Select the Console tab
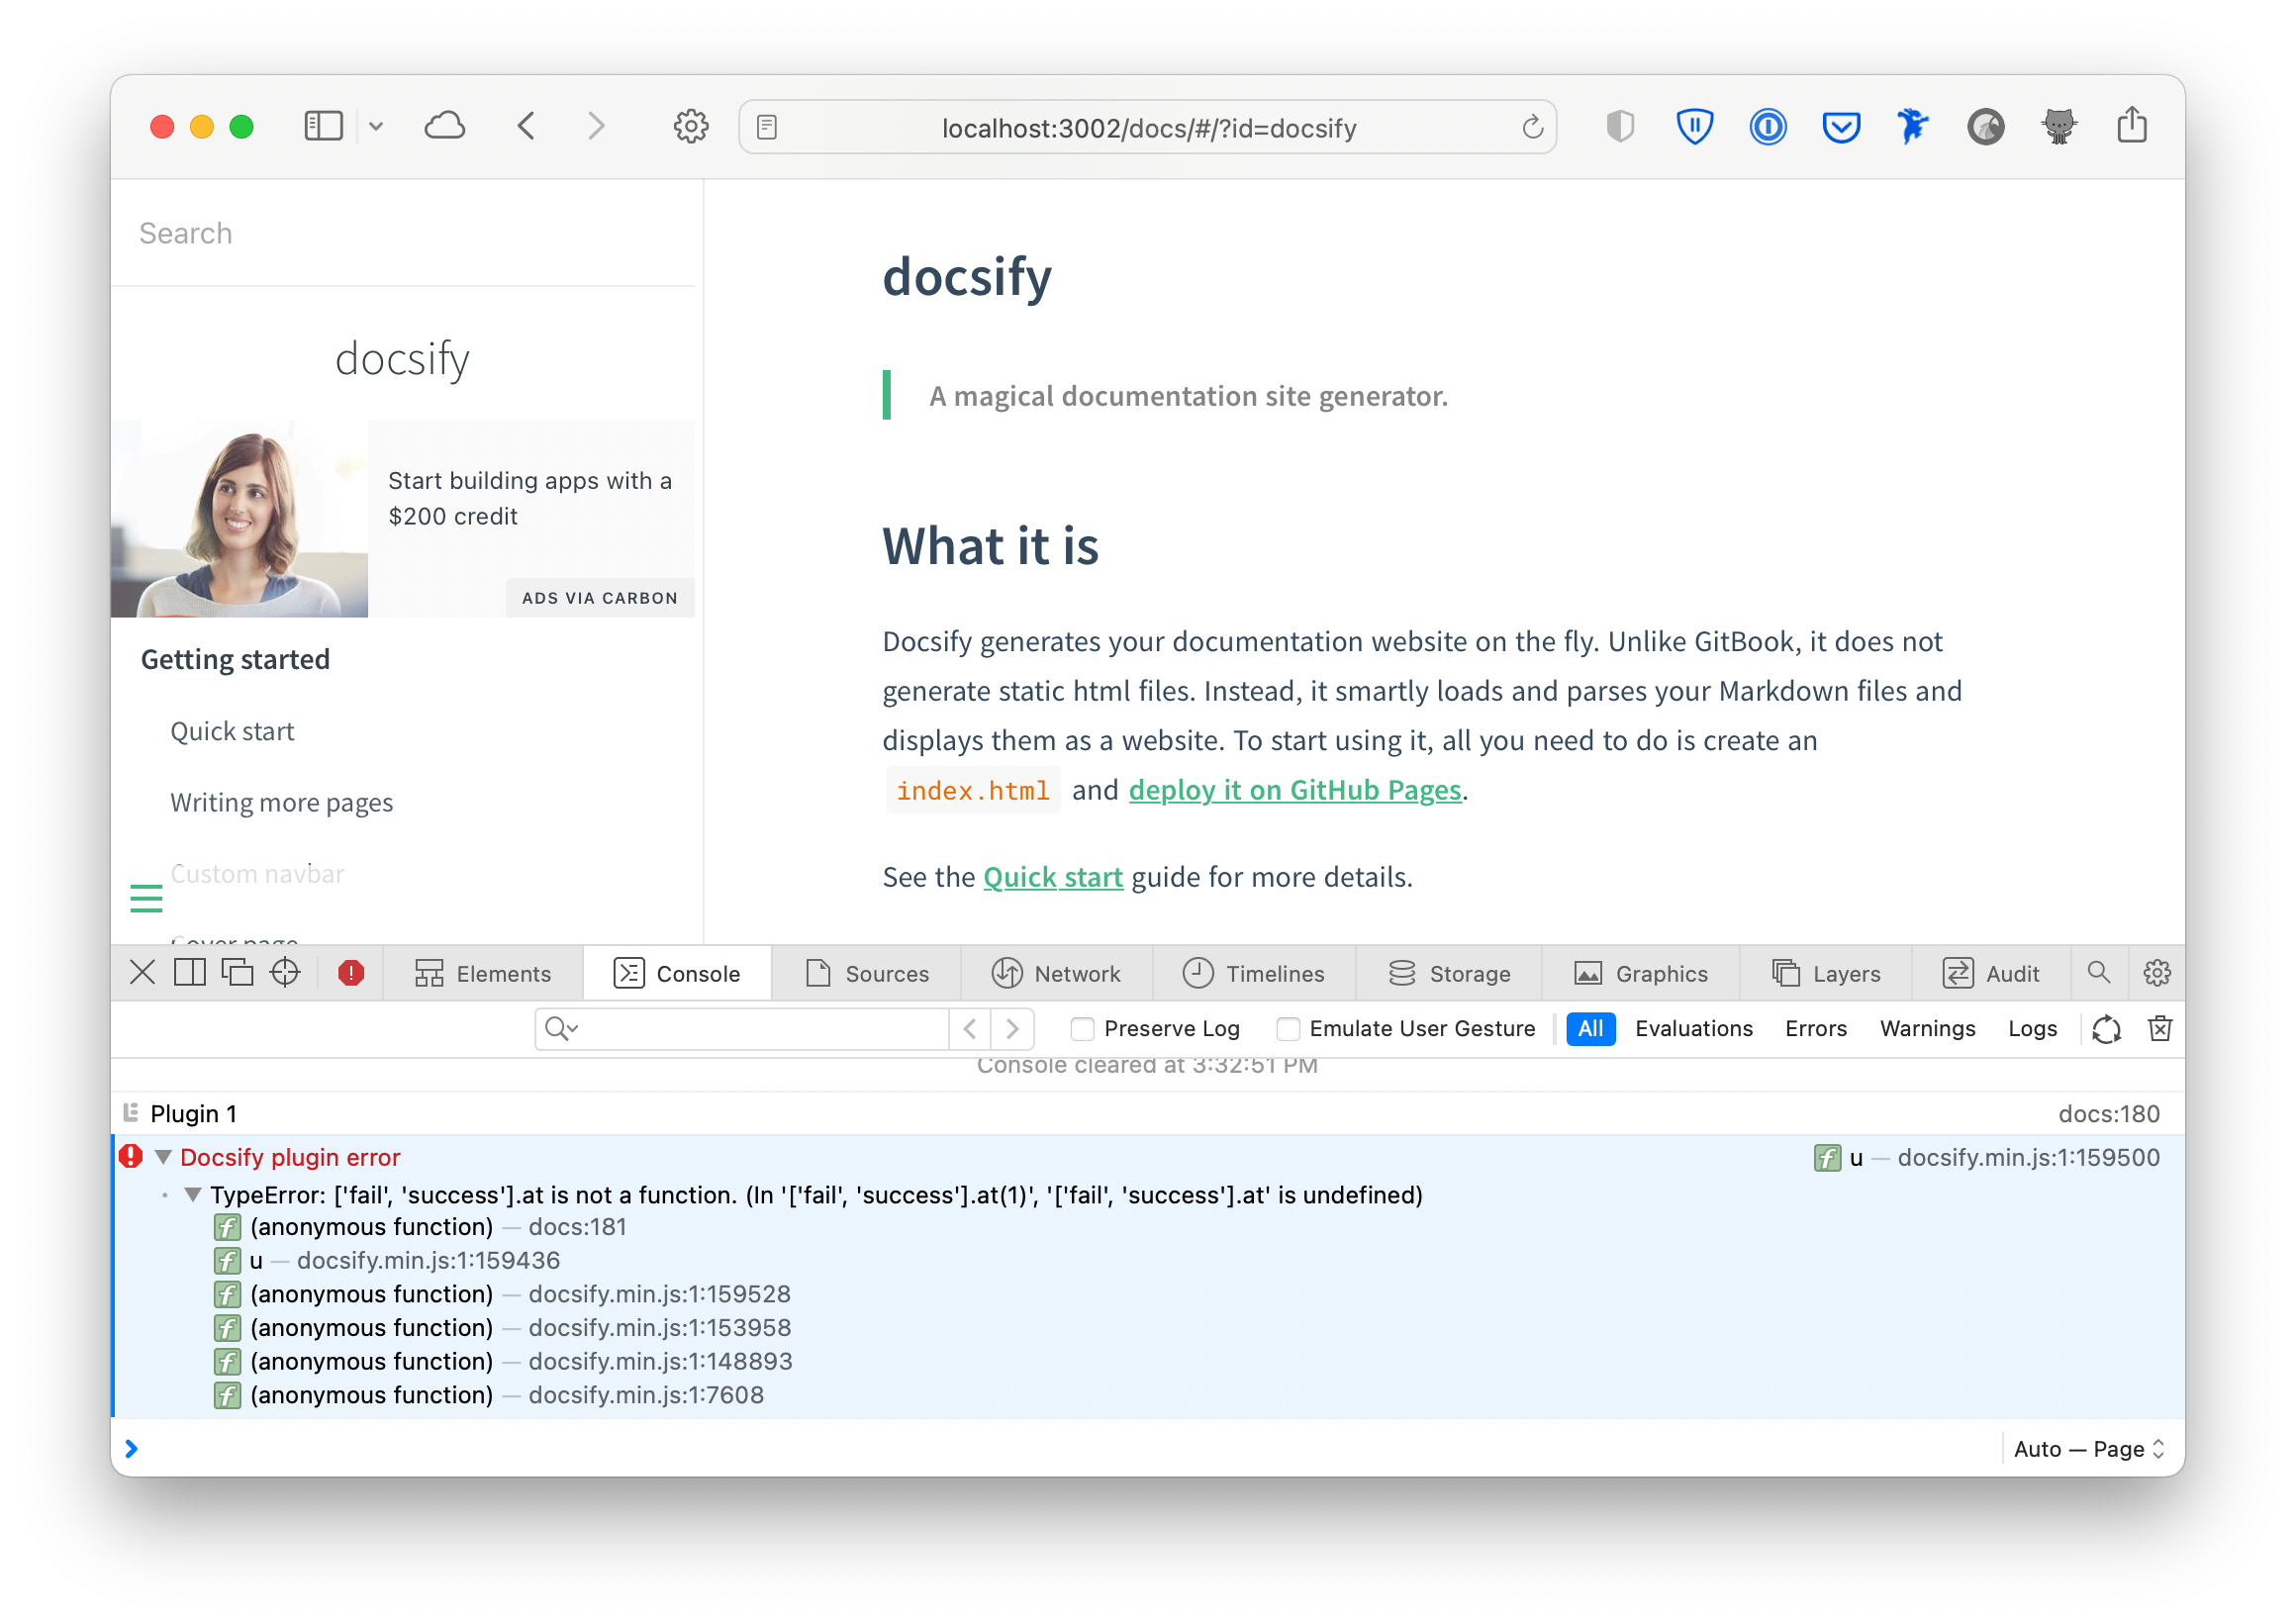 tap(678, 974)
